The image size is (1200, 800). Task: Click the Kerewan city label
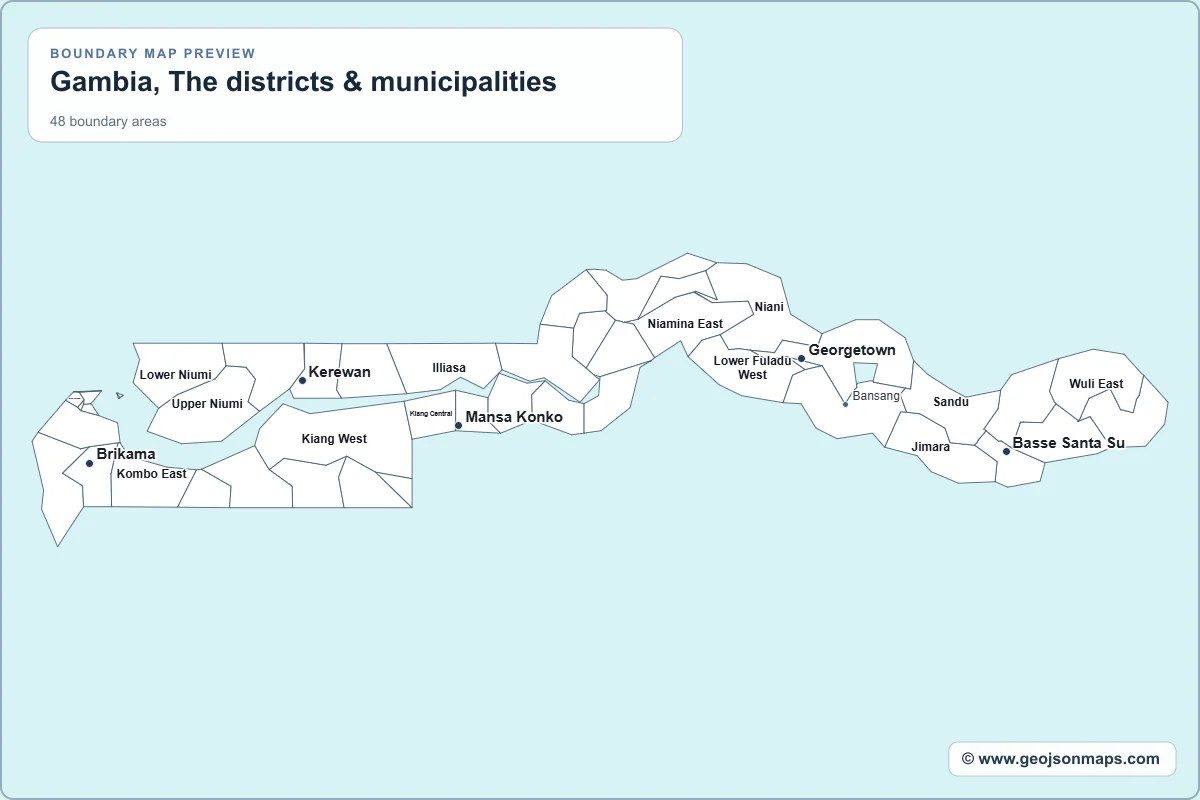pos(340,372)
